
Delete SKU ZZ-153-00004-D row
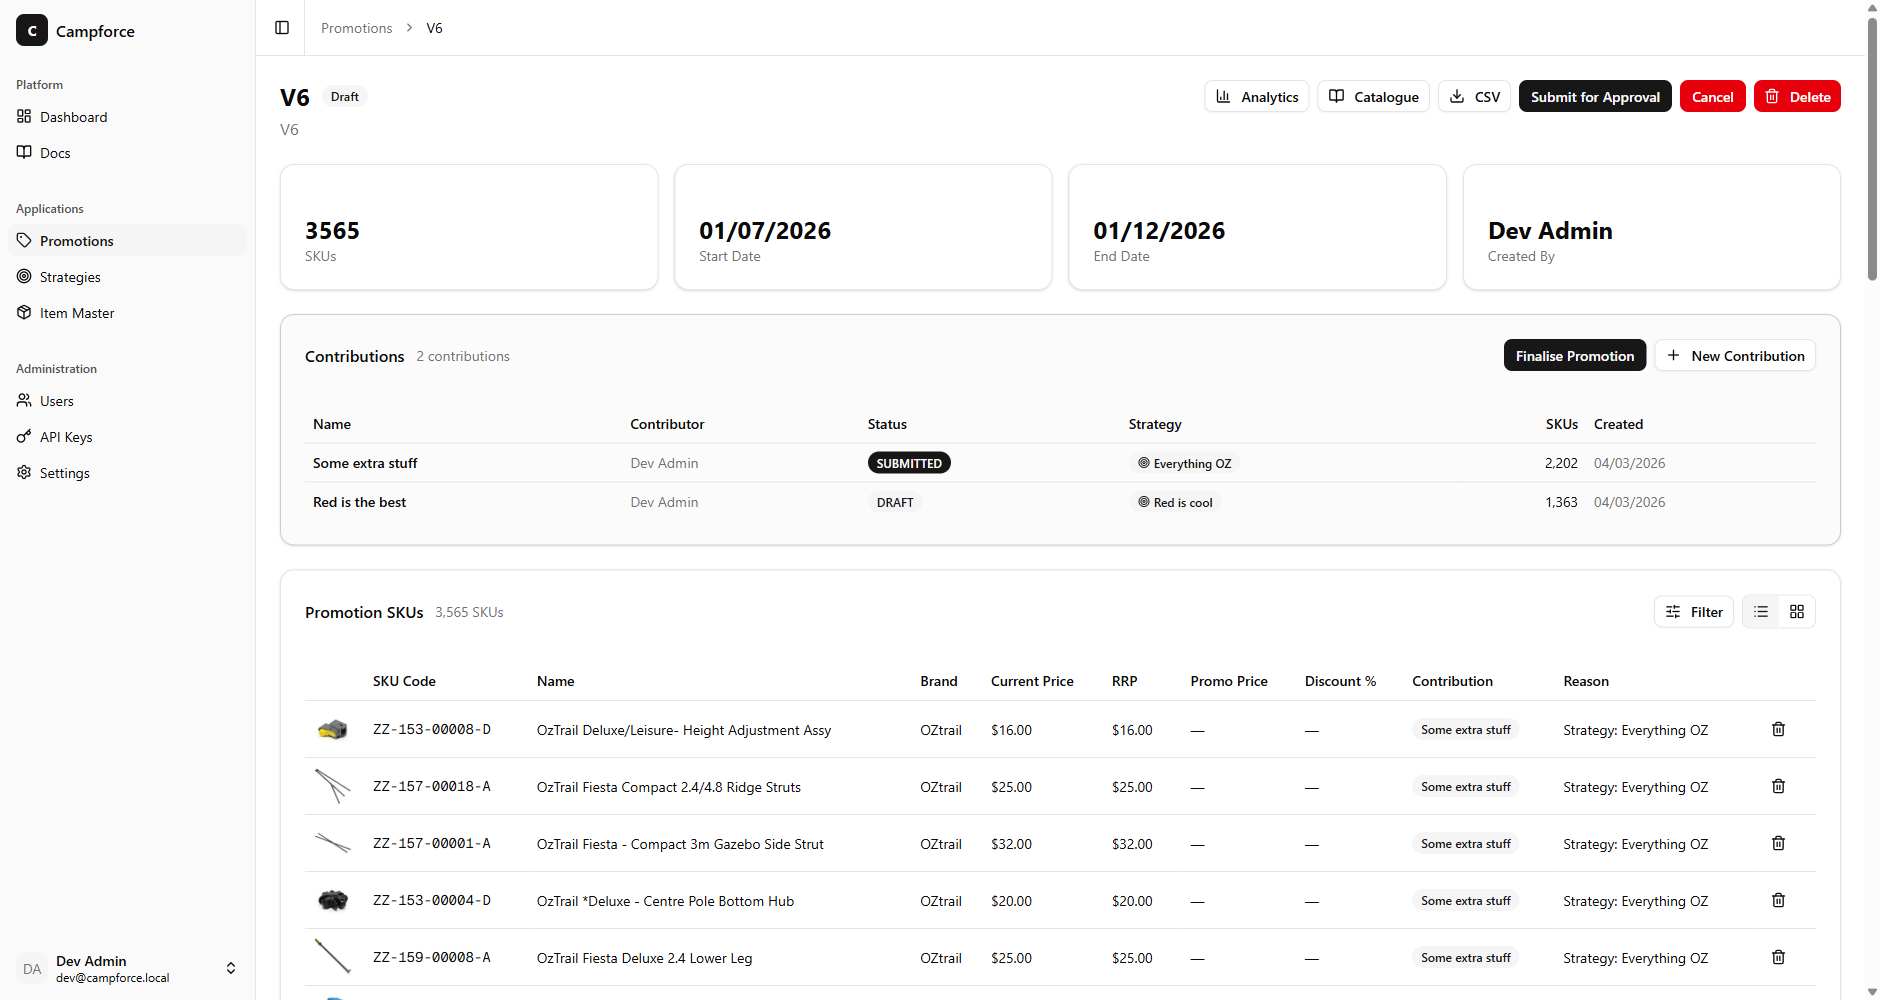click(1778, 900)
